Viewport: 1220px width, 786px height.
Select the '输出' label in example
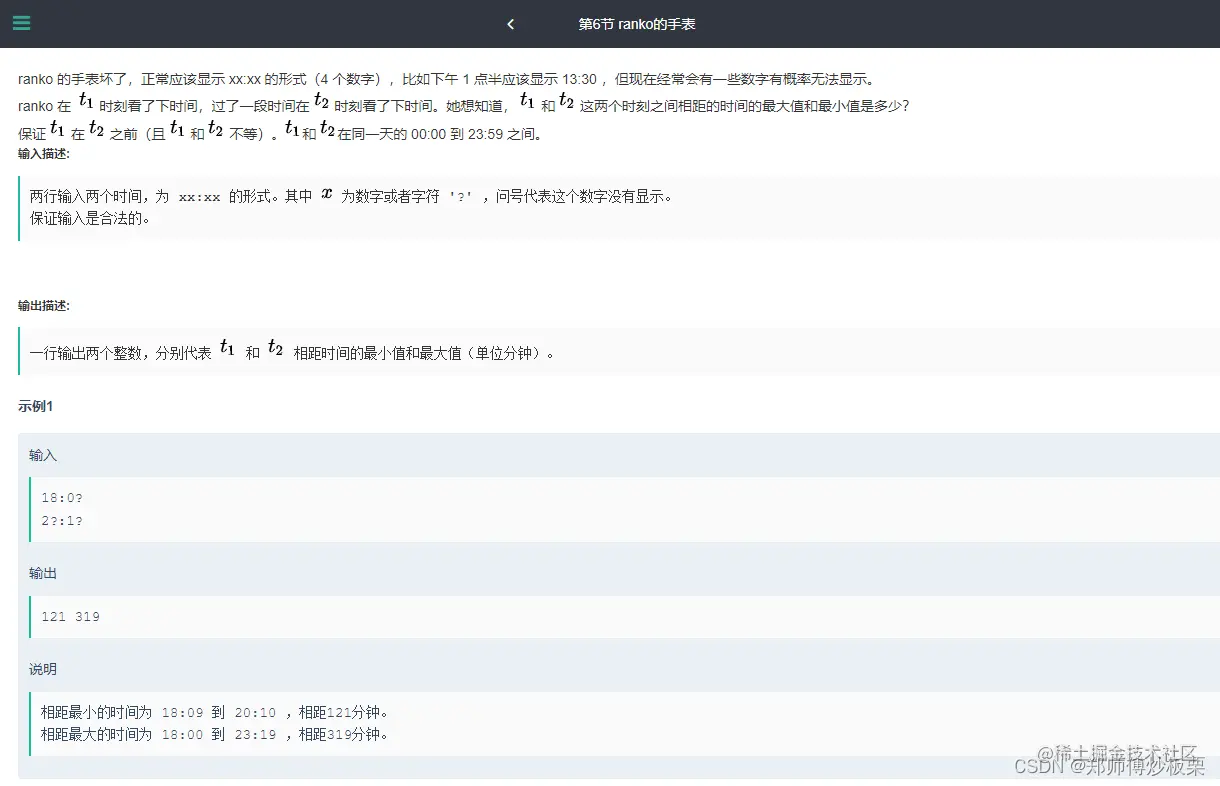[43, 573]
